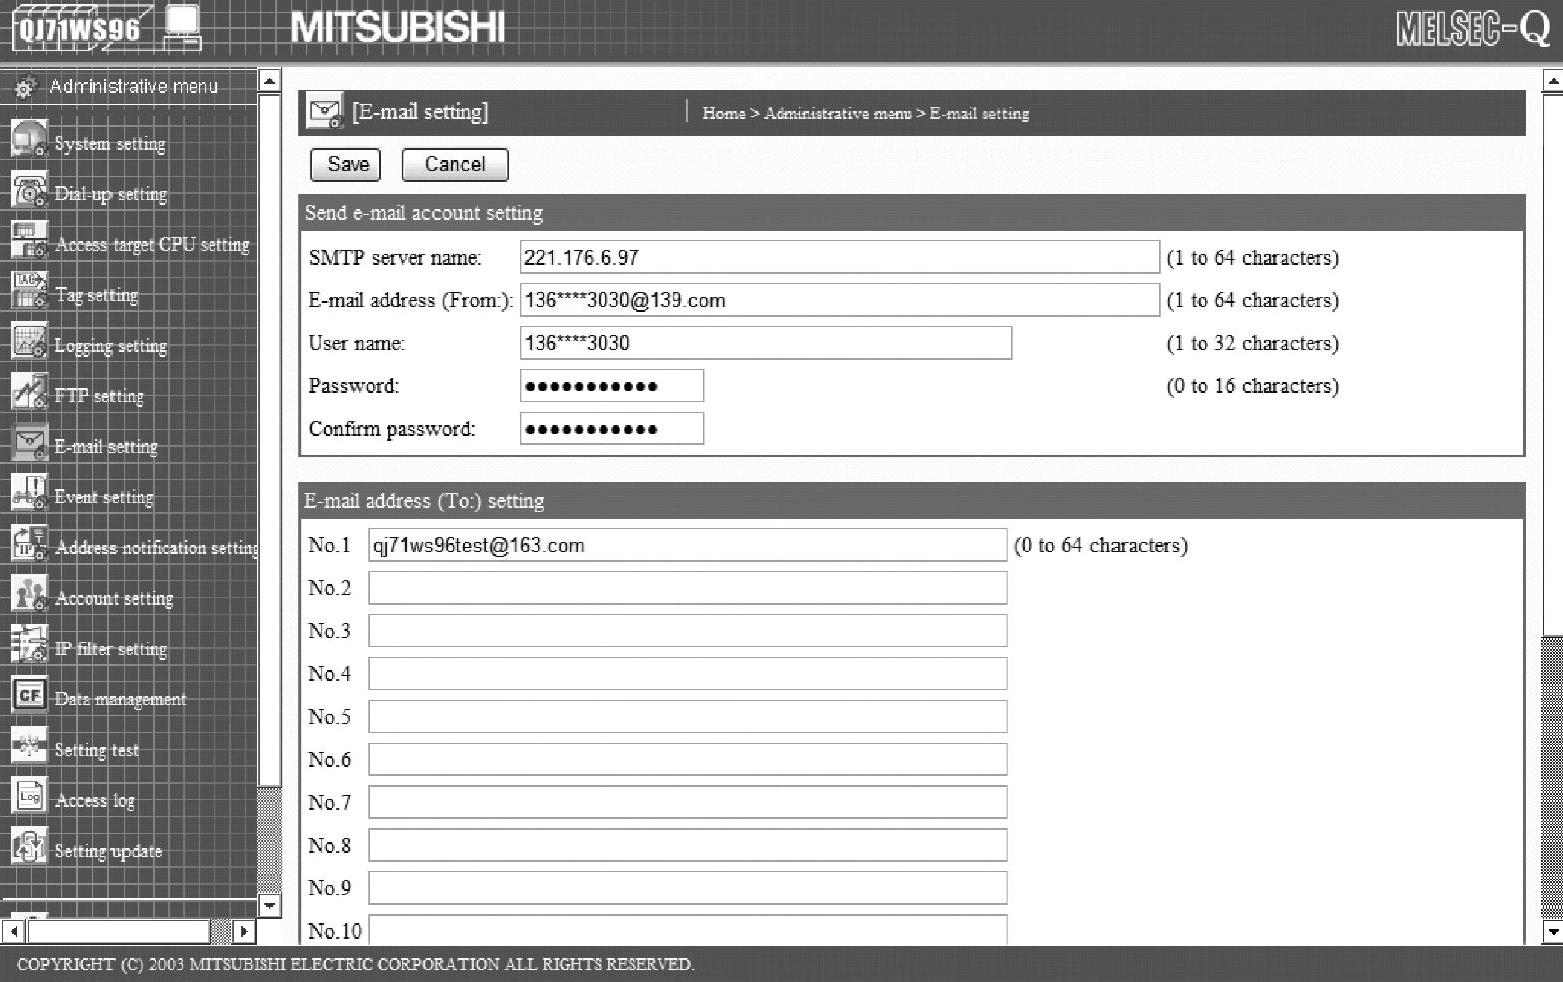Select the Tag setting icon
This screenshot has width=1563, height=982.
pyautogui.click(x=29, y=291)
